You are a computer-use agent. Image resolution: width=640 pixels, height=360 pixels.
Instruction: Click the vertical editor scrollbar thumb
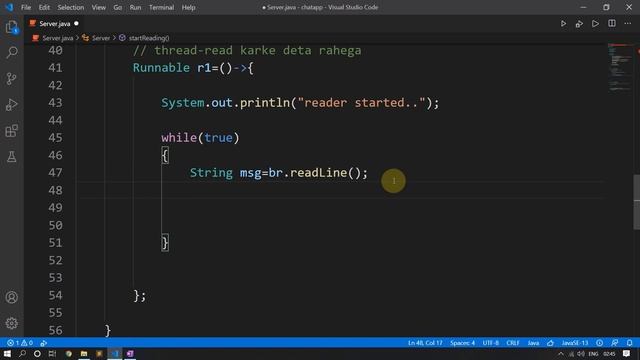[636, 202]
